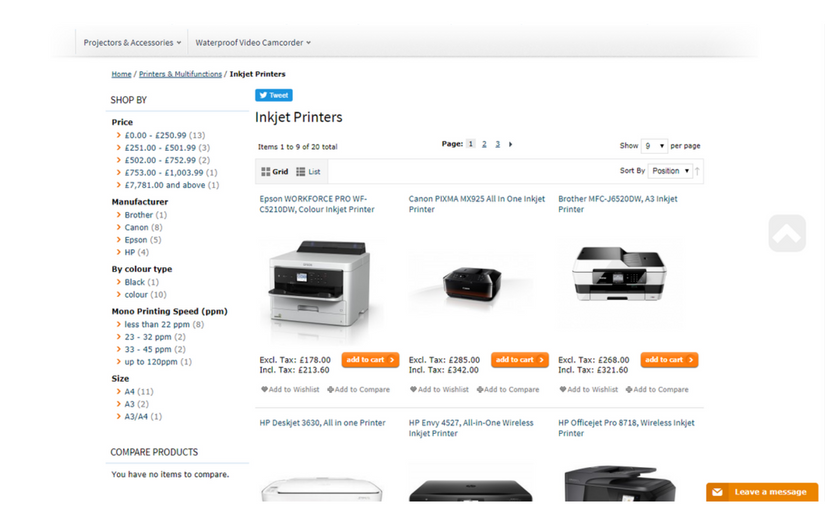Add Epson WORKFORCE PRO to wishlist
Image resolution: width=825 pixels, height=525 pixels.
pyautogui.click(x=290, y=390)
